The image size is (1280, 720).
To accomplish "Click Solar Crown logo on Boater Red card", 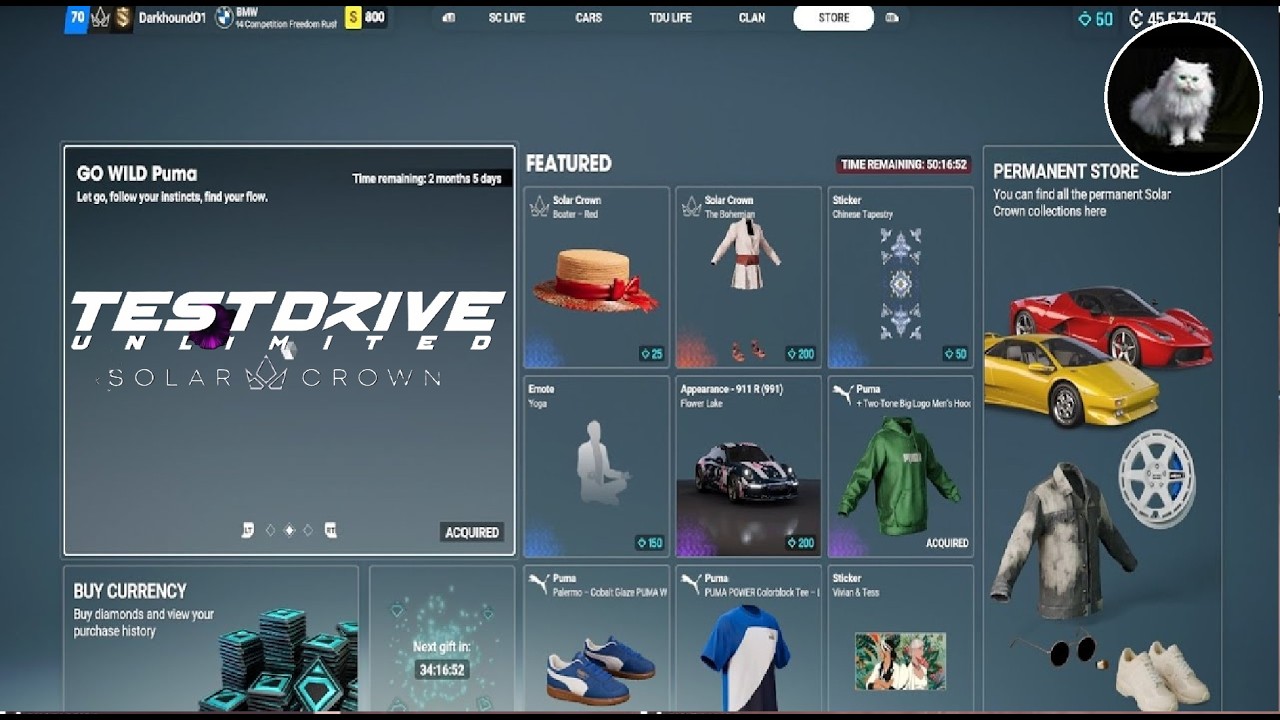I will click(x=539, y=206).
